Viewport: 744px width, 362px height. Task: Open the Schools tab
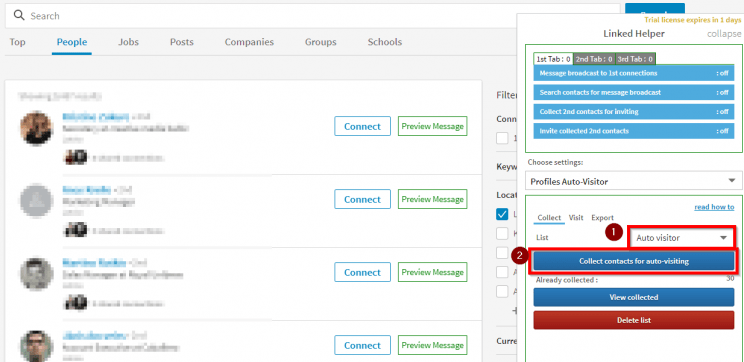[x=385, y=42]
